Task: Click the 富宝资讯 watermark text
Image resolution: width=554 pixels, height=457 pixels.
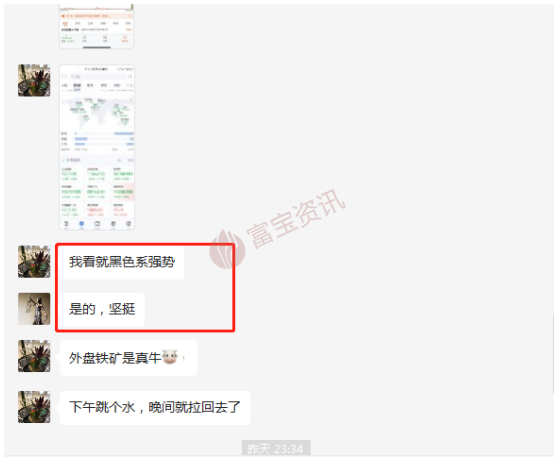Action: coord(295,219)
